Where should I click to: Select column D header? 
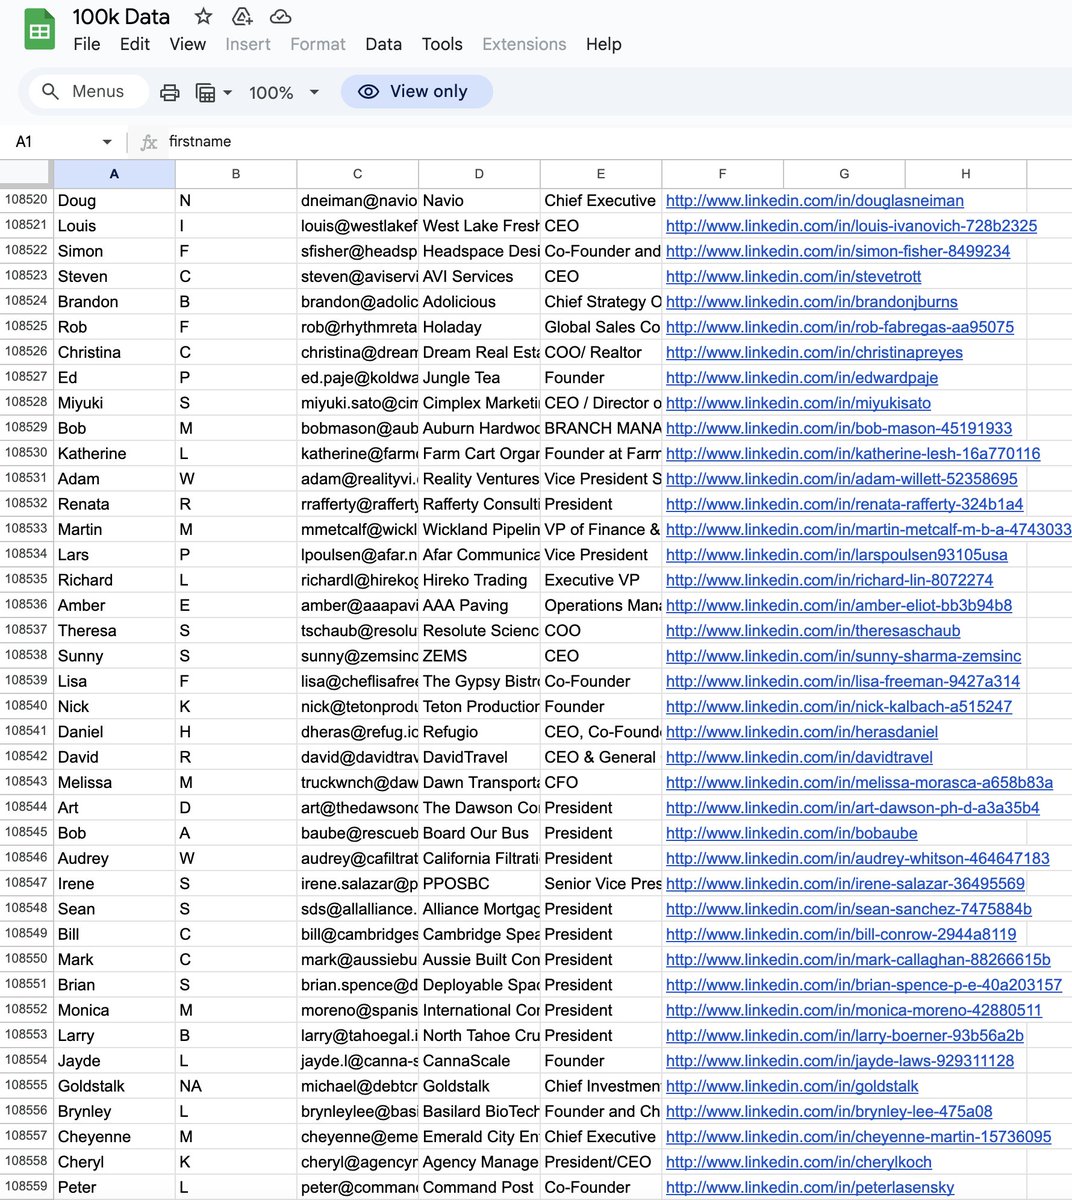click(x=479, y=174)
